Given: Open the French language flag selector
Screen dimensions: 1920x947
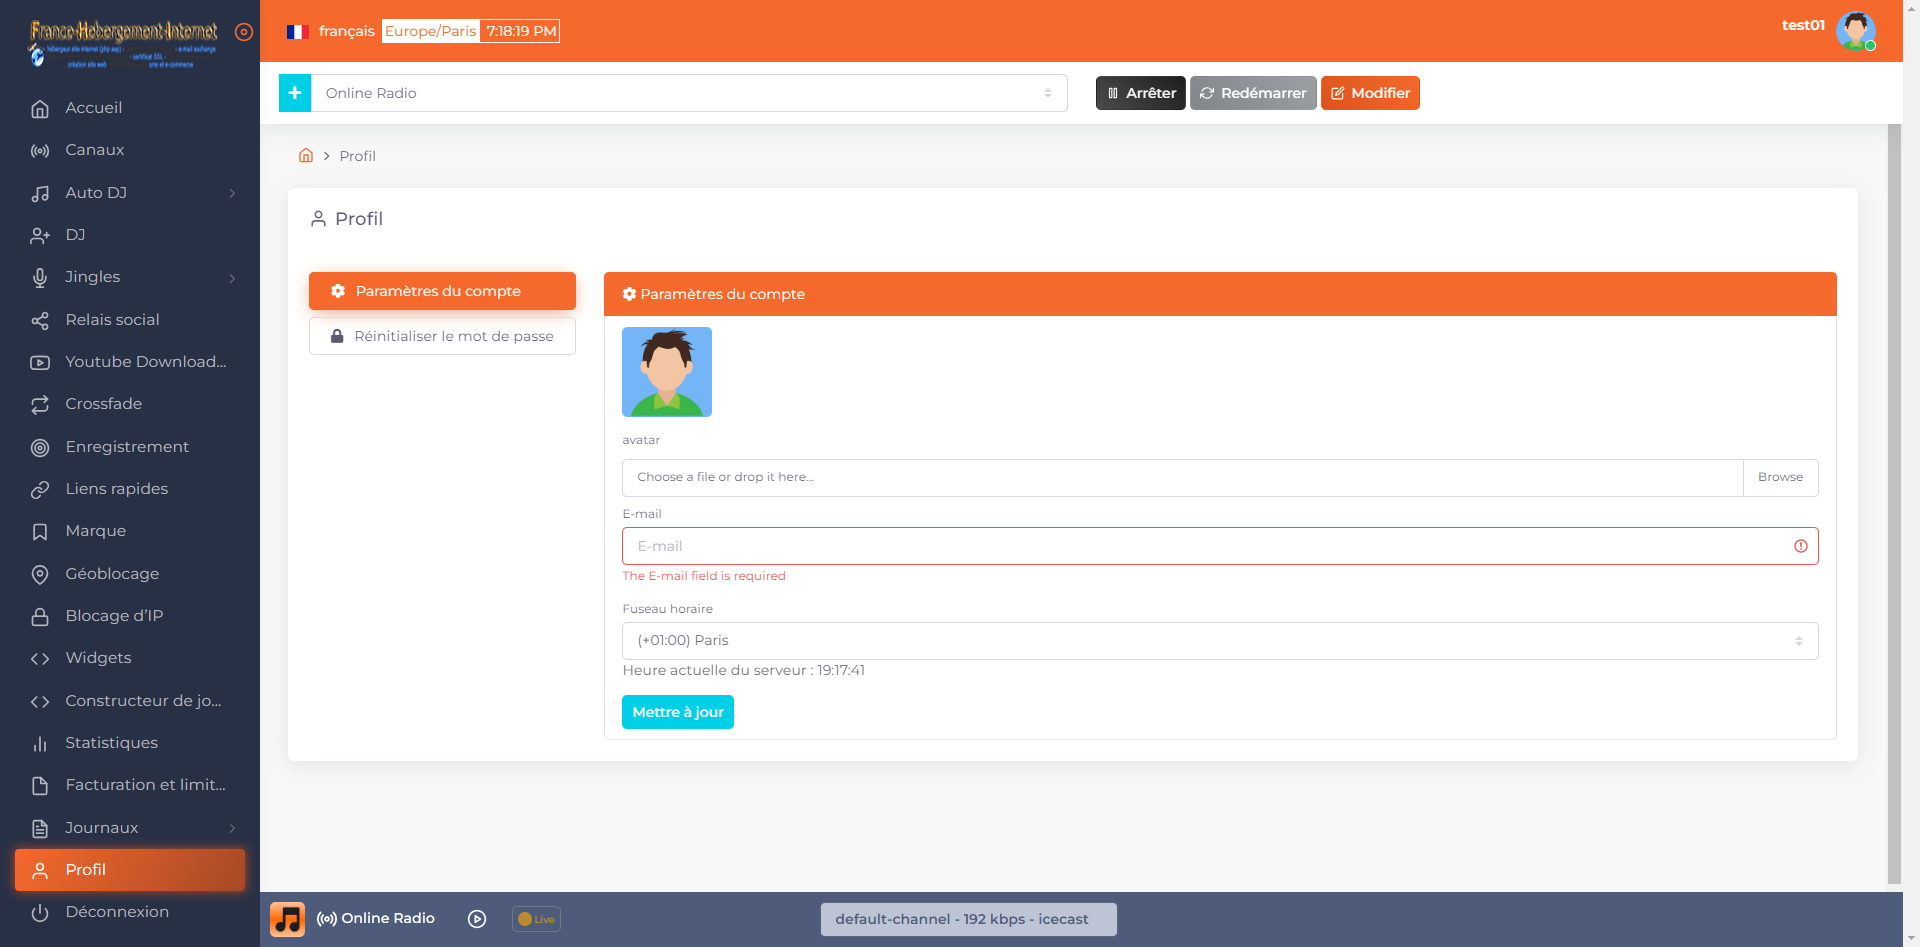Looking at the screenshot, I should (296, 32).
